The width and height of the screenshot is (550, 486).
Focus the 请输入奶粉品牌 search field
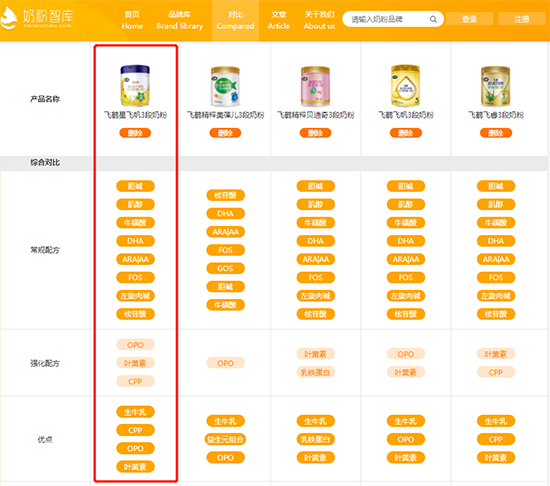(x=393, y=19)
